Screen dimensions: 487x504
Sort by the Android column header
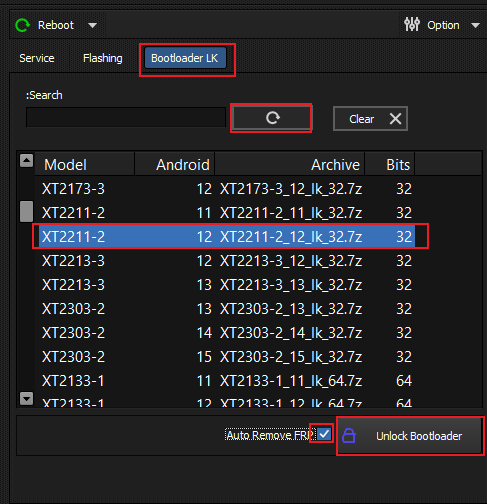(x=175, y=164)
